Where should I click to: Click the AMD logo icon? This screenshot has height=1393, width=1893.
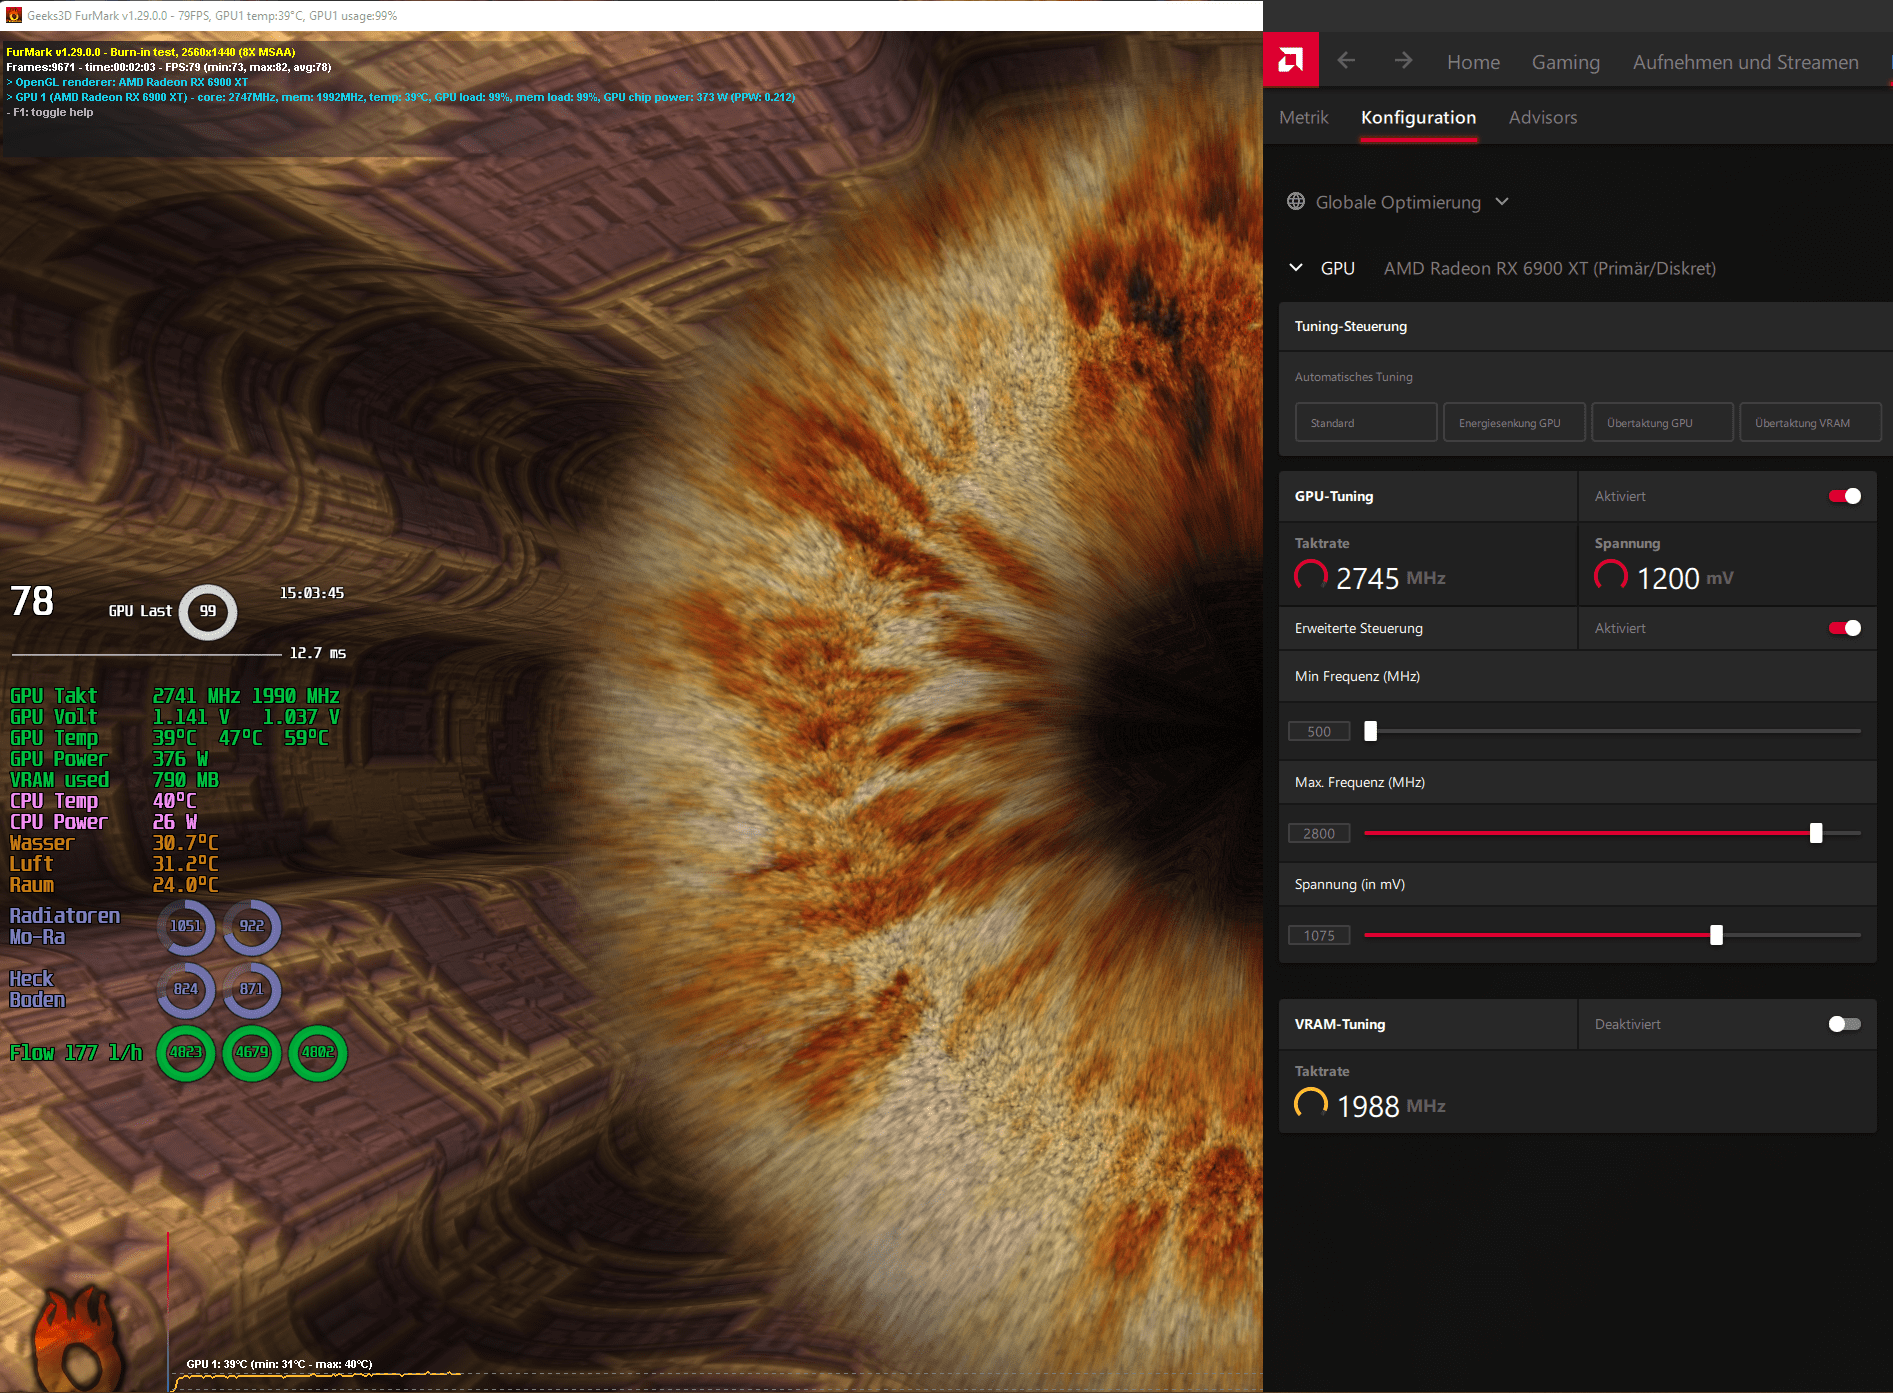(x=1291, y=61)
